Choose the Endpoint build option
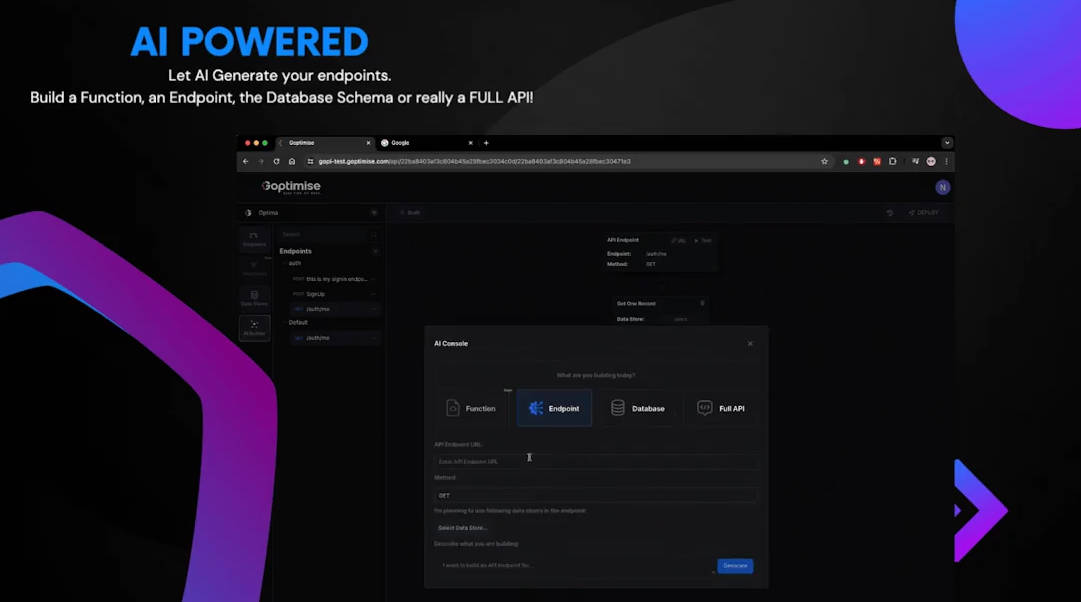The width and height of the screenshot is (1081, 602). (554, 408)
